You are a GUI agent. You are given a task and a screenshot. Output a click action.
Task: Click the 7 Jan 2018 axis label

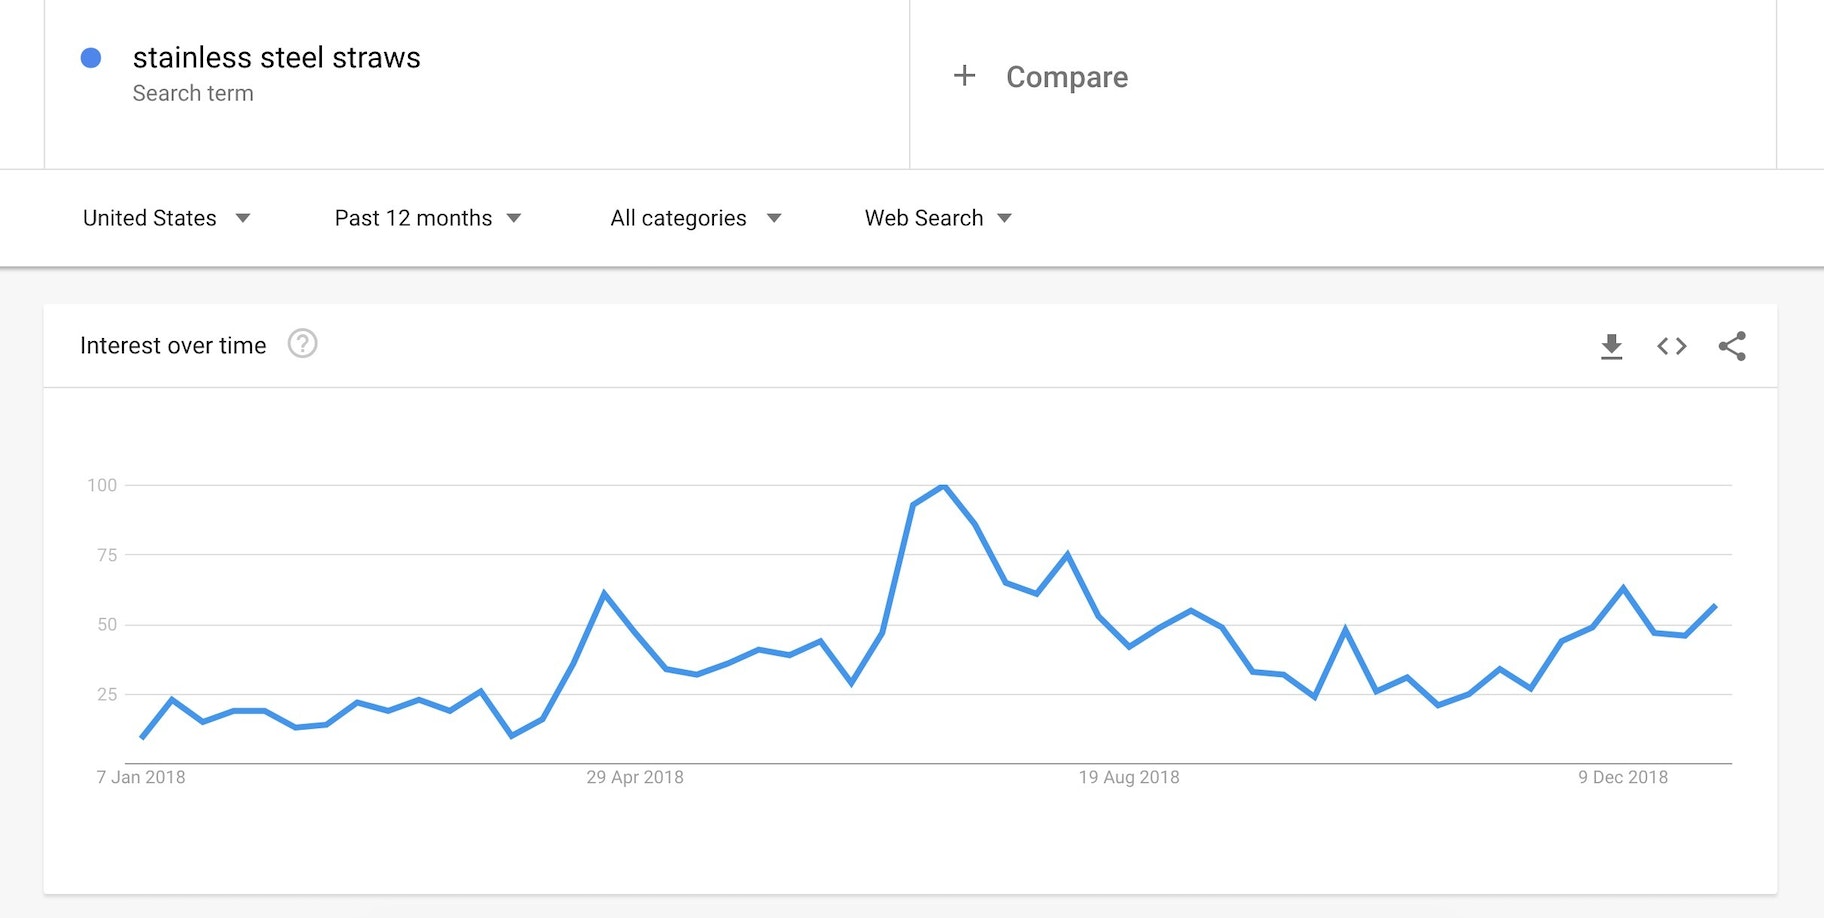141,777
